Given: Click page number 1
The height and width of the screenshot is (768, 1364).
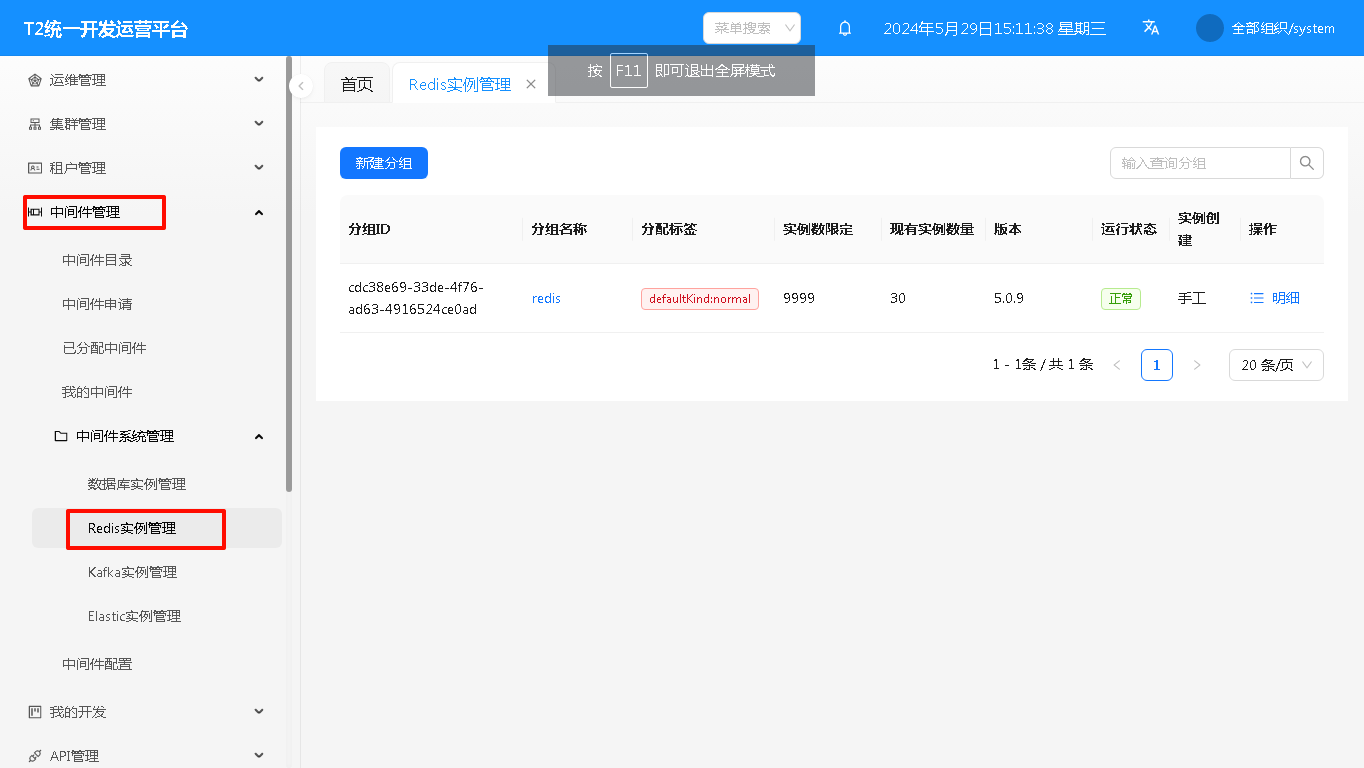Looking at the screenshot, I should 1157,365.
